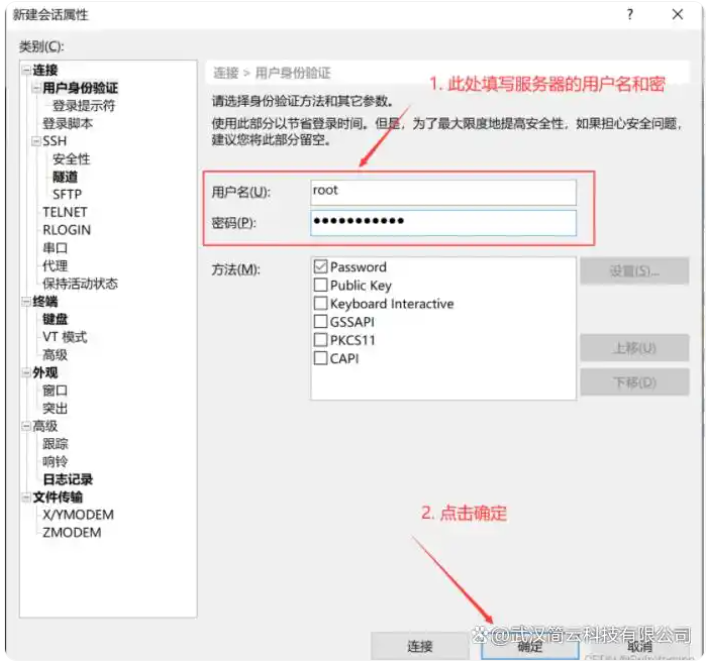Collapse the 终端 category node
714x663 pixels.
(x=26, y=301)
